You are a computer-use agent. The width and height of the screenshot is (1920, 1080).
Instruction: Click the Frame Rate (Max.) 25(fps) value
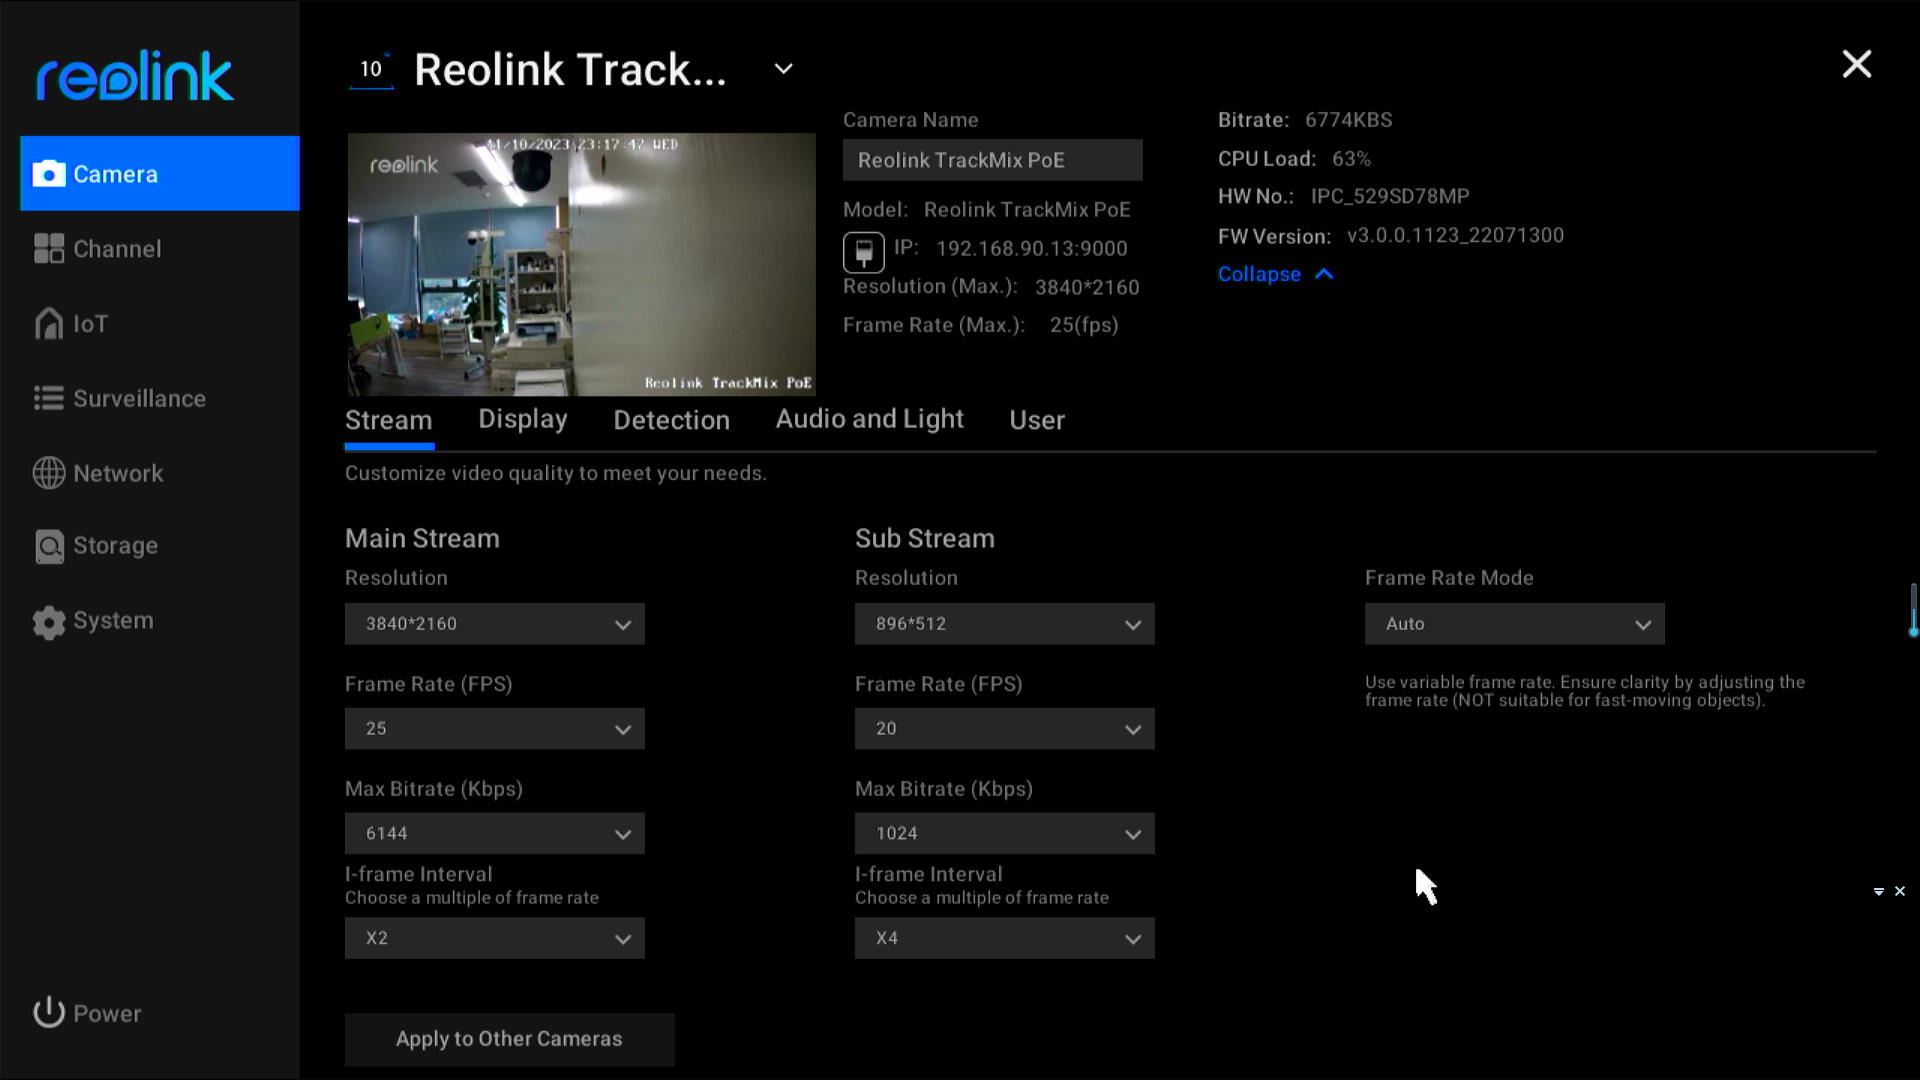click(x=1084, y=325)
